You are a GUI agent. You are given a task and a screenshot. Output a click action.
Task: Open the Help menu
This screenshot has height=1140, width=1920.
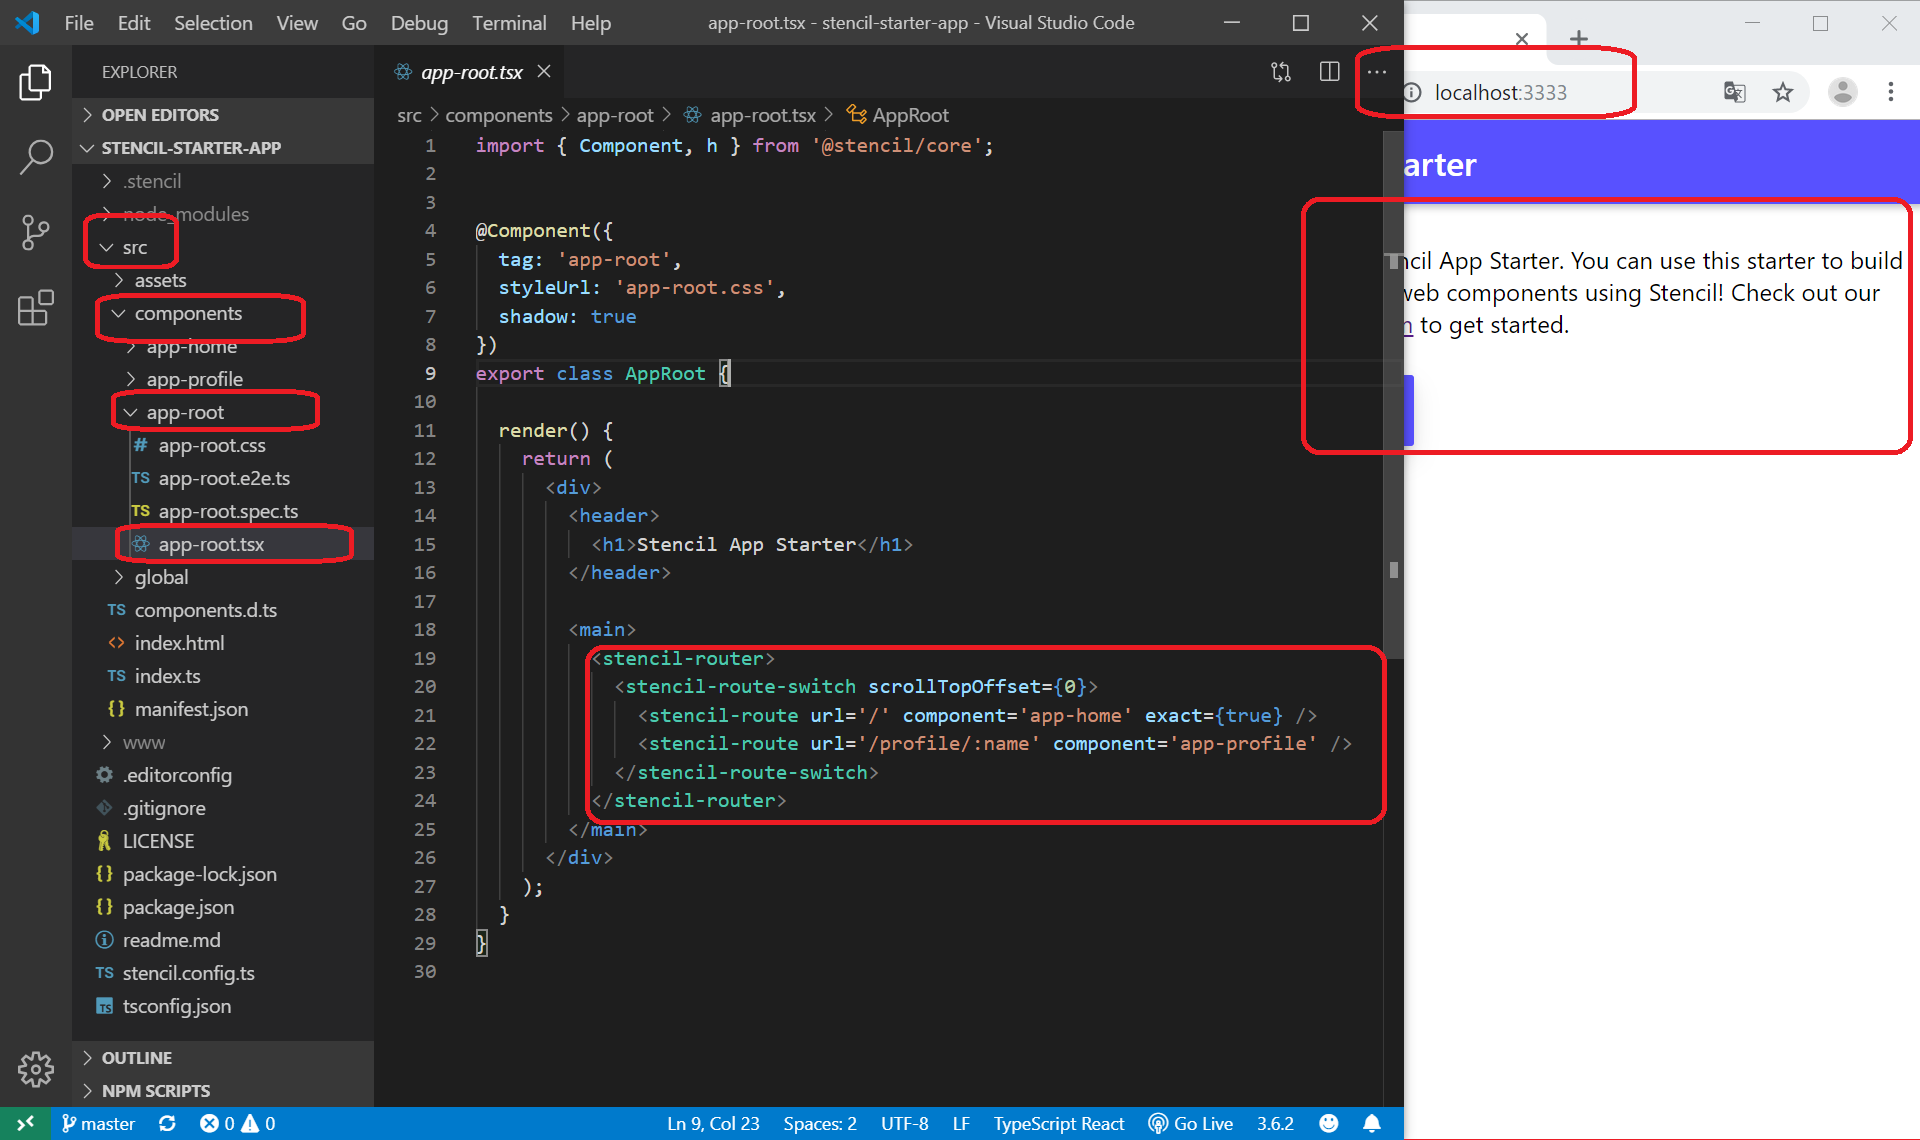click(x=590, y=23)
